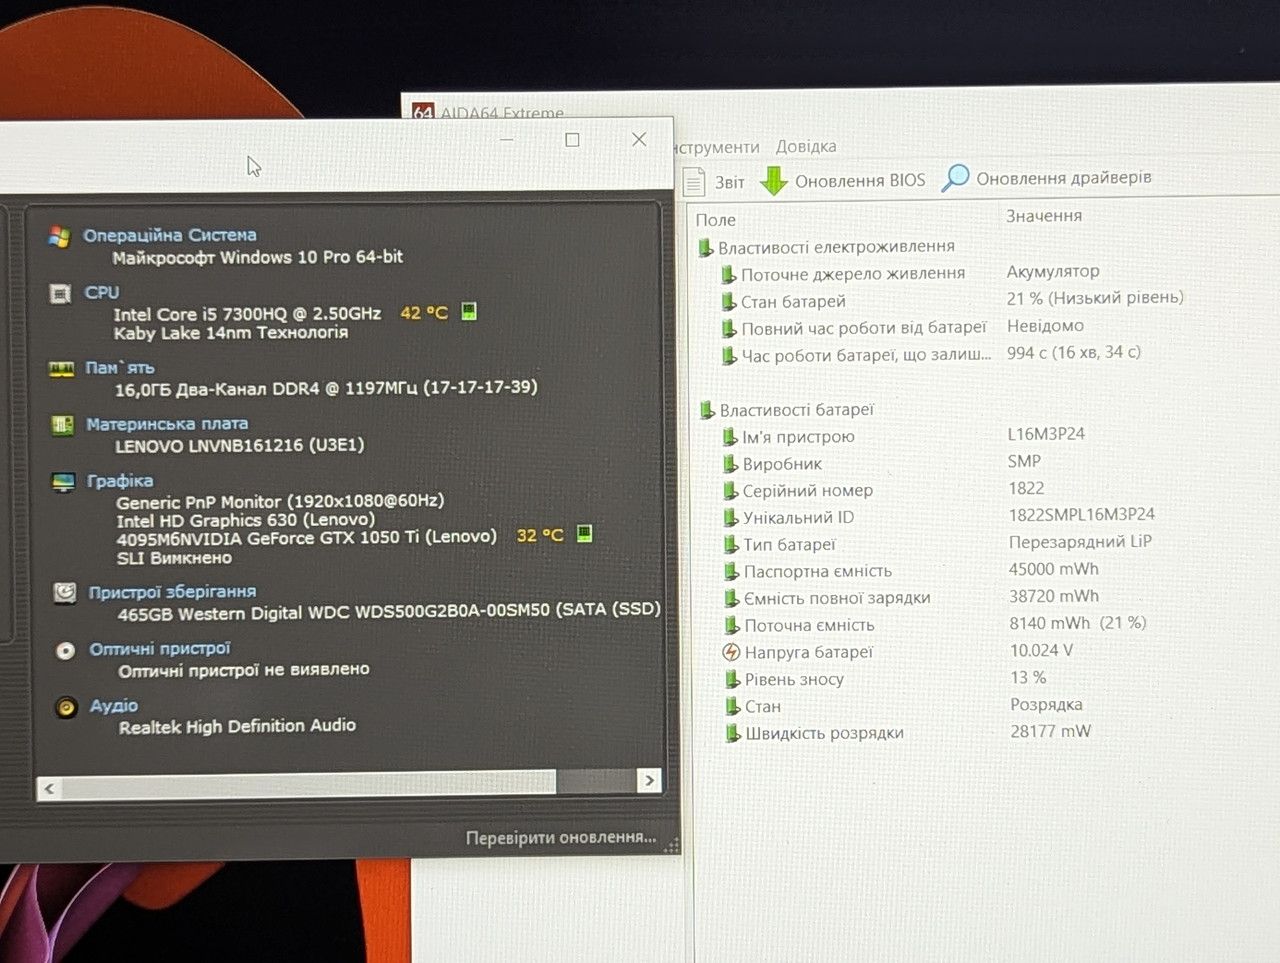Select the Властивості електроживлення group row

(x=827, y=247)
